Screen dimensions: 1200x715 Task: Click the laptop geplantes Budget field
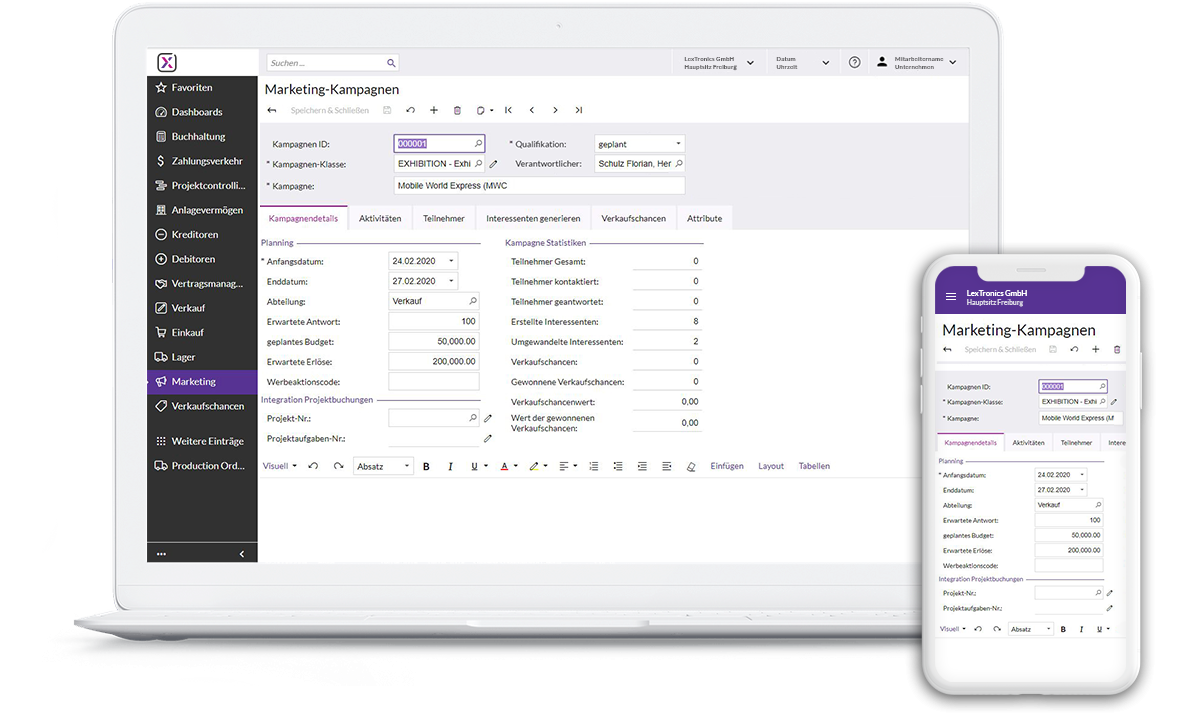click(x=434, y=341)
